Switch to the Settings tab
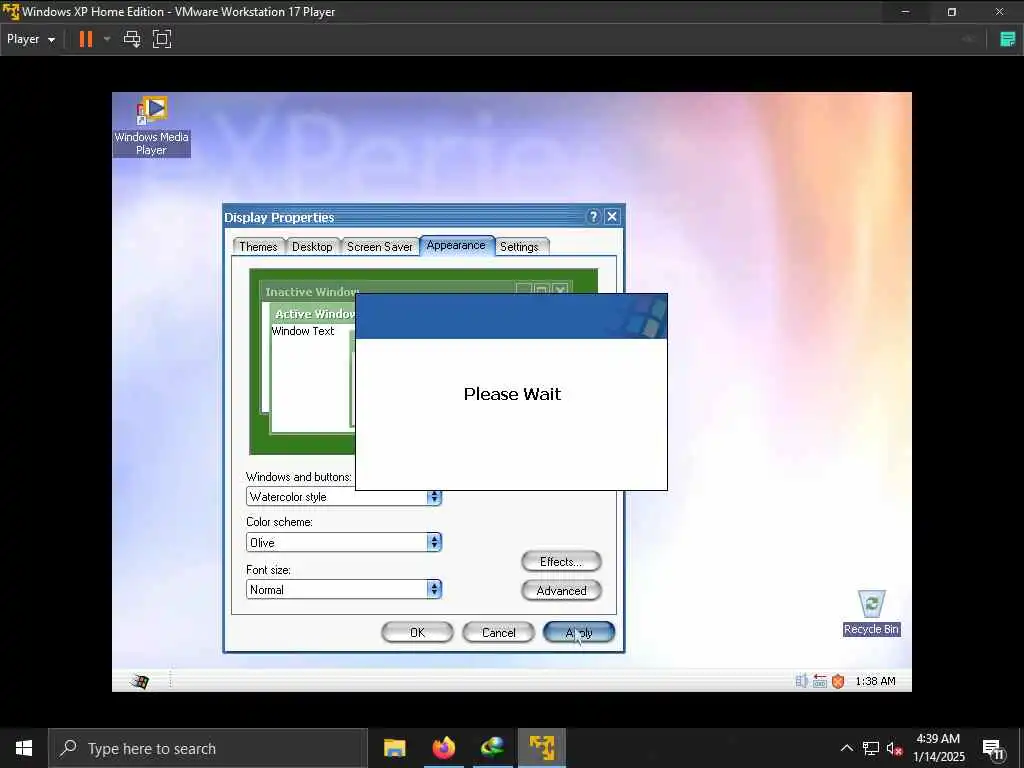The width and height of the screenshot is (1024, 768). [520, 247]
